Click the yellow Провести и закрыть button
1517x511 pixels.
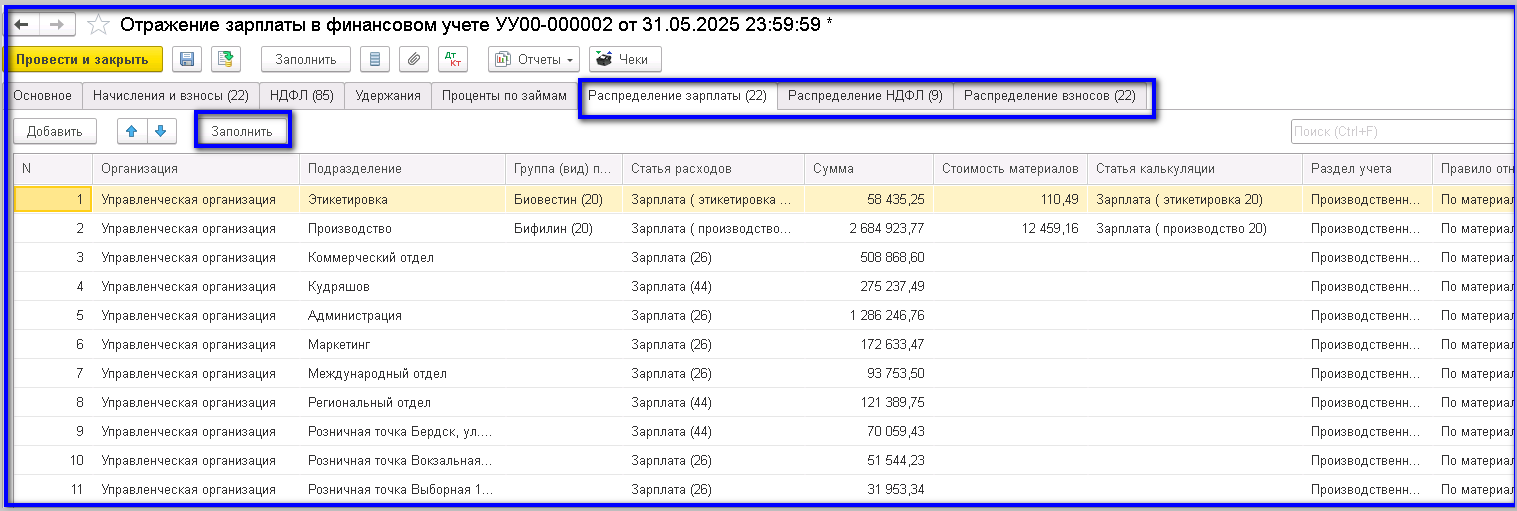(x=82, y=60)
